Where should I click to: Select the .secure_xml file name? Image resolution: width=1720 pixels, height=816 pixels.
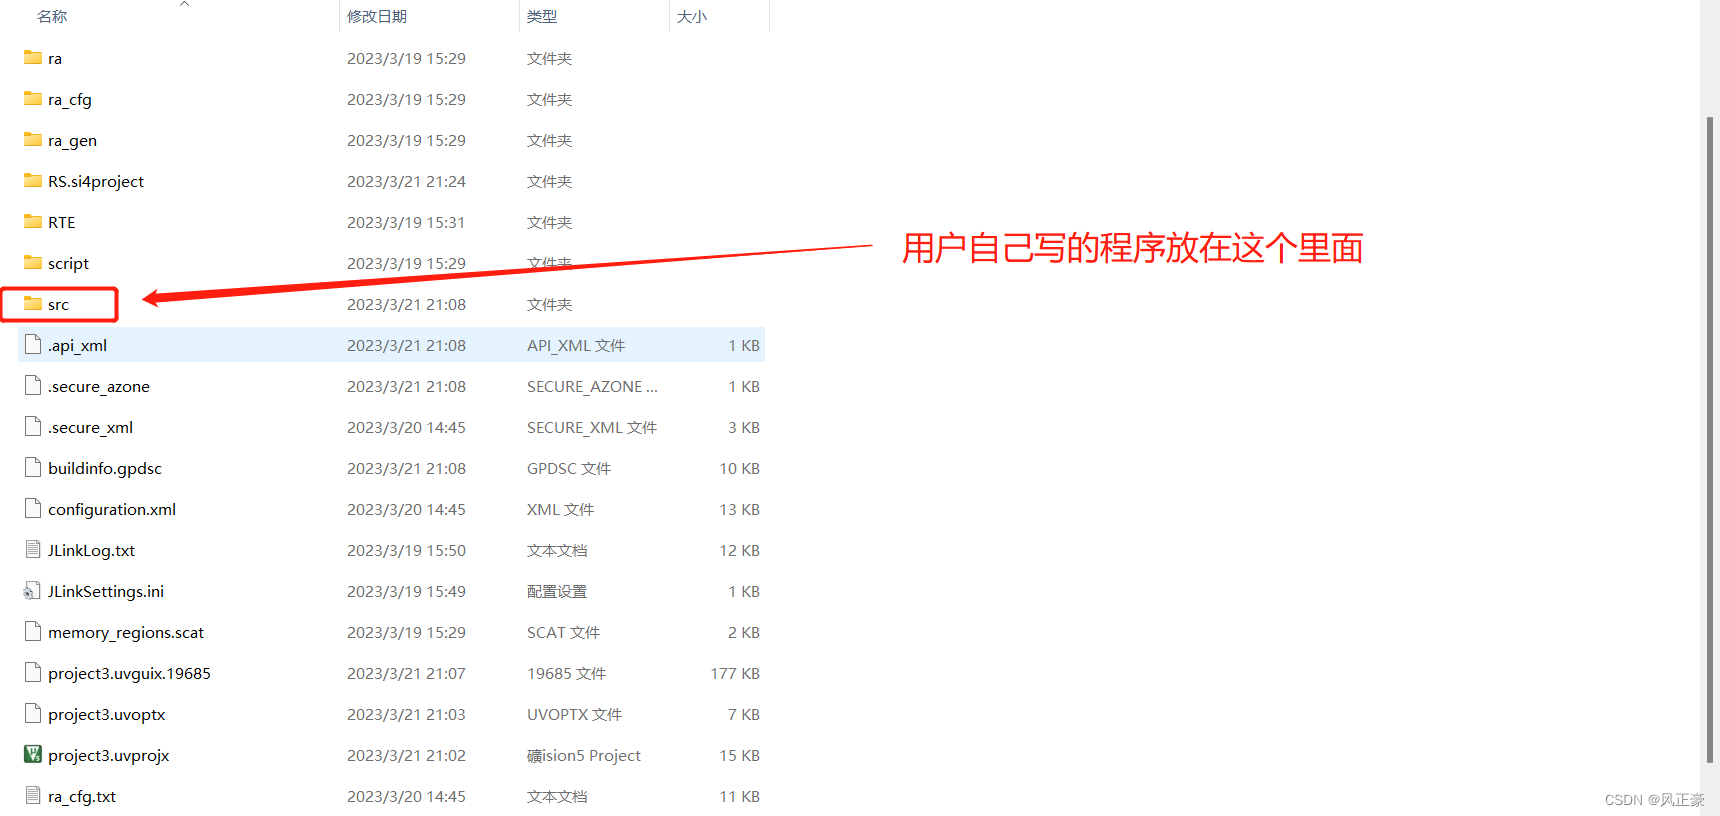point(91,428)
